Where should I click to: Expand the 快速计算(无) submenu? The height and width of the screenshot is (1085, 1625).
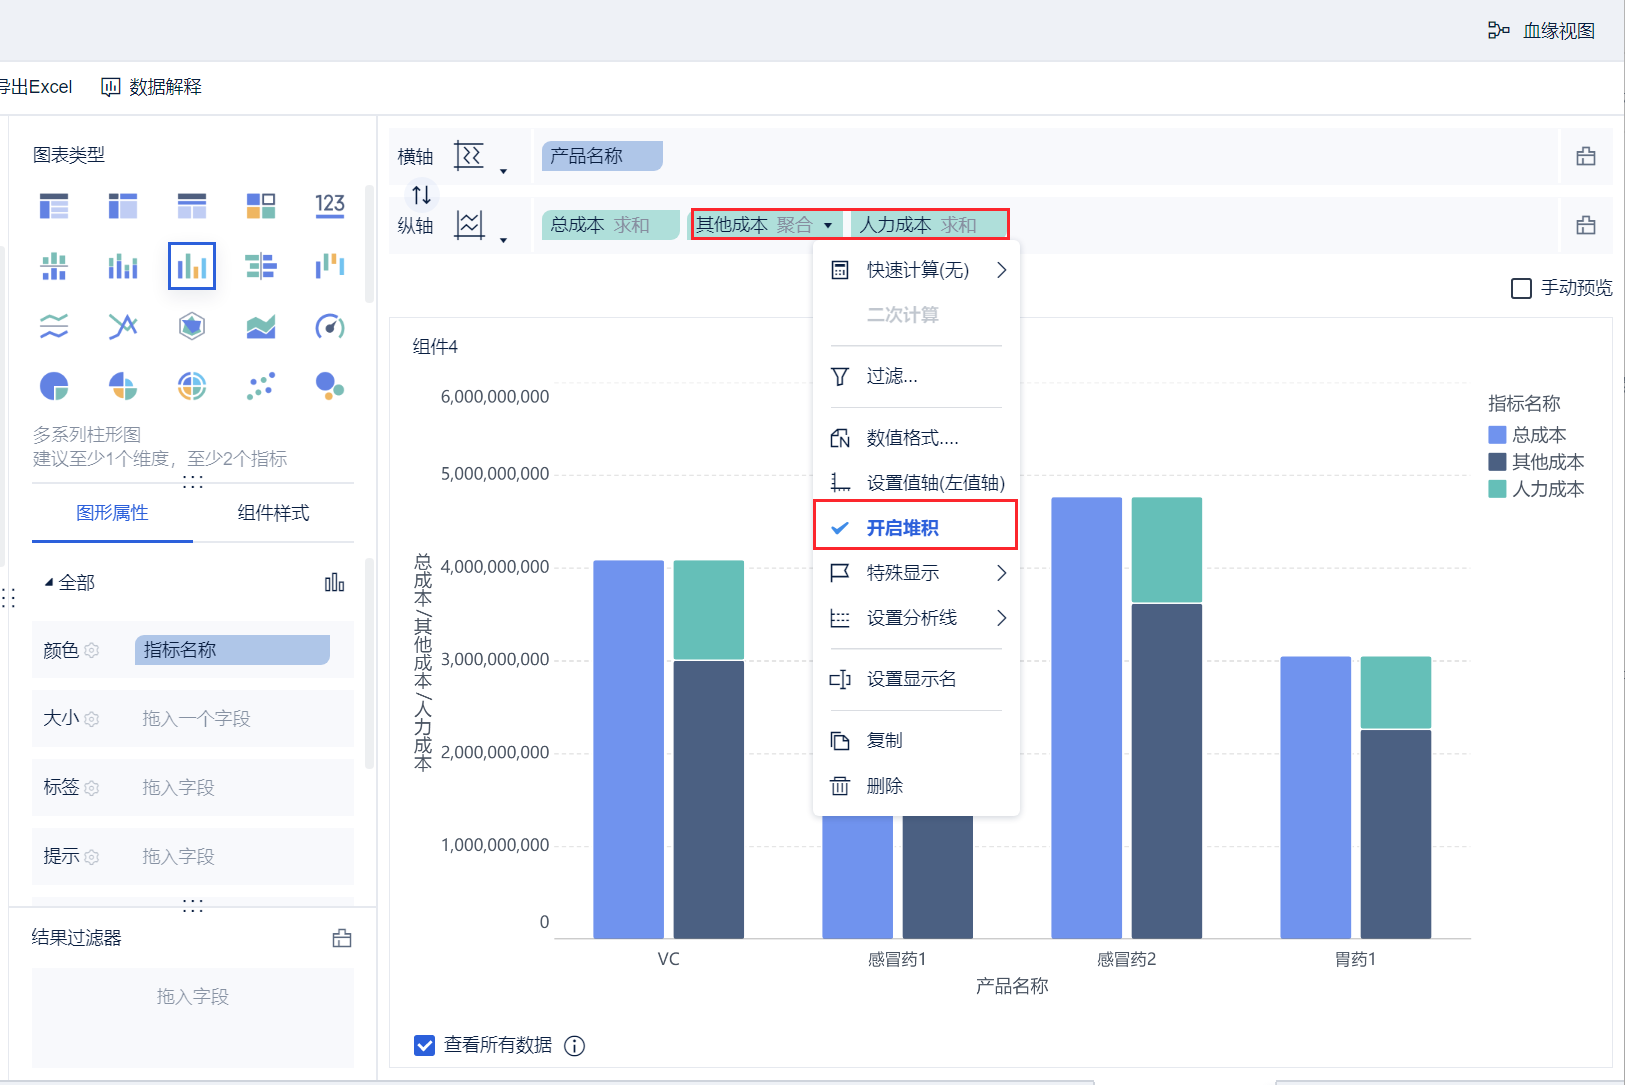coord(1001,270)
